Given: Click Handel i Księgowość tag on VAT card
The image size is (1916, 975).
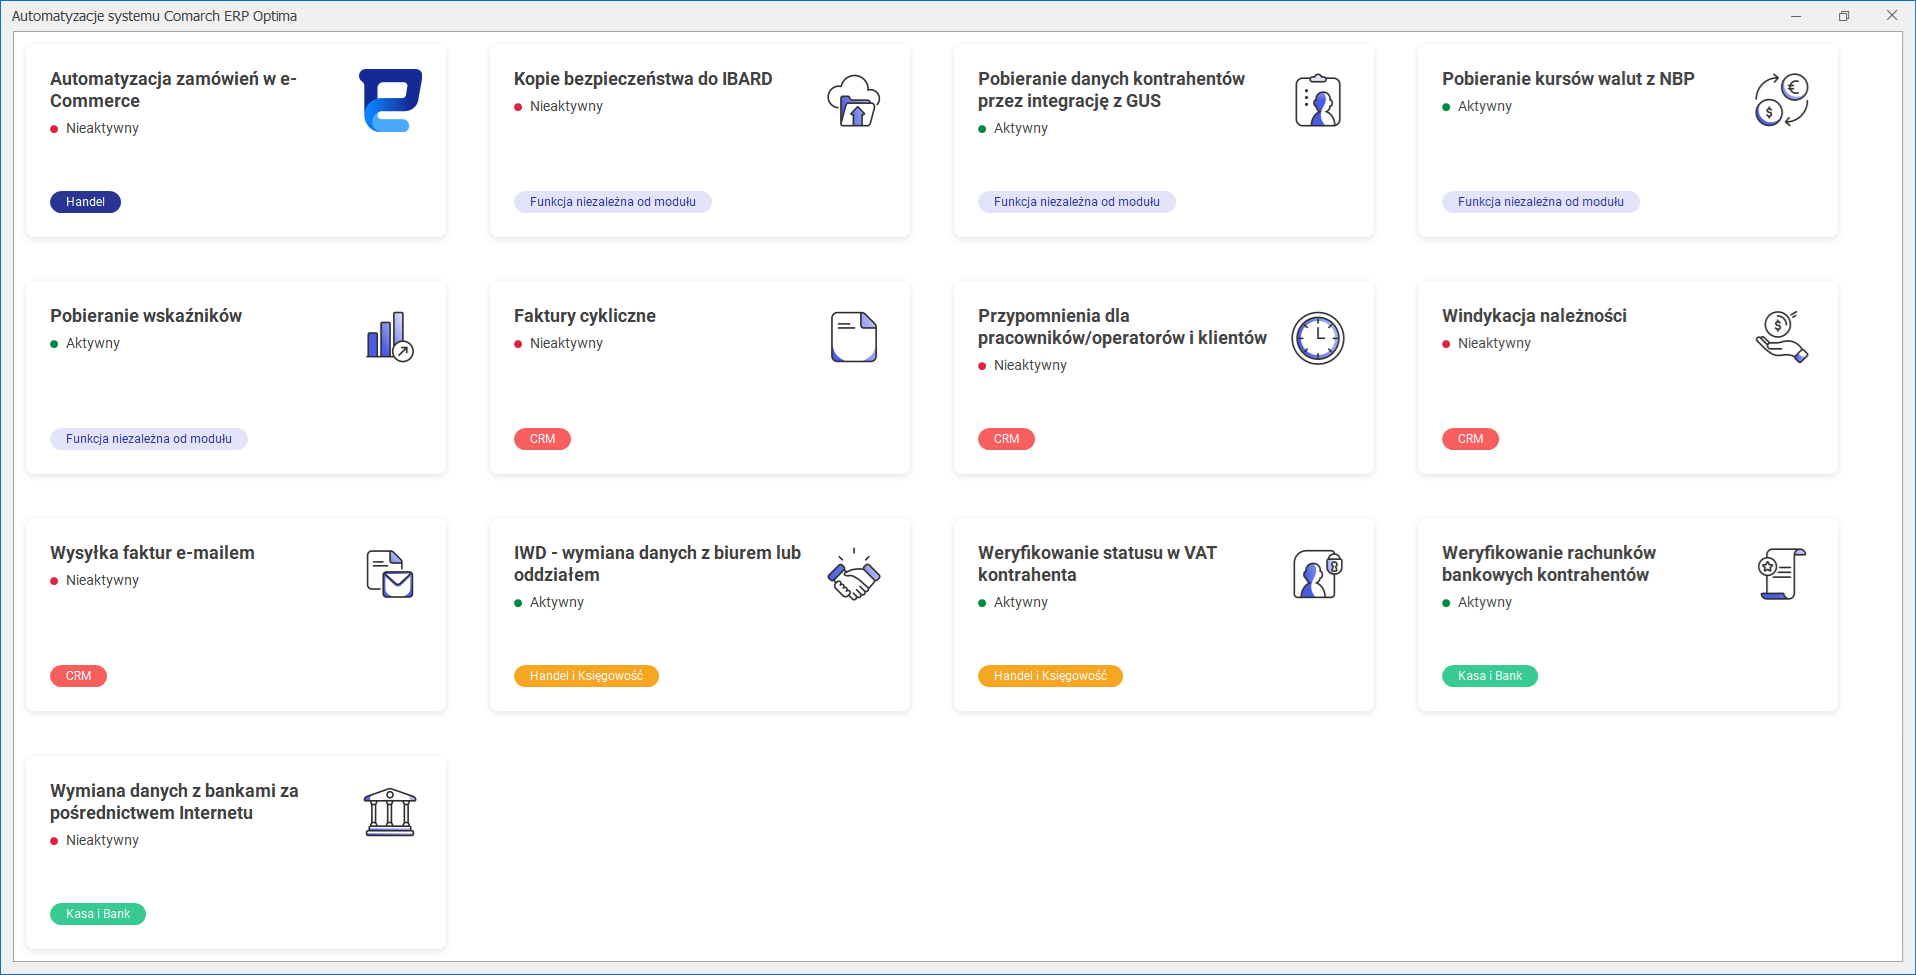Looking at the screenshot, I should [x=1050, y=676].
